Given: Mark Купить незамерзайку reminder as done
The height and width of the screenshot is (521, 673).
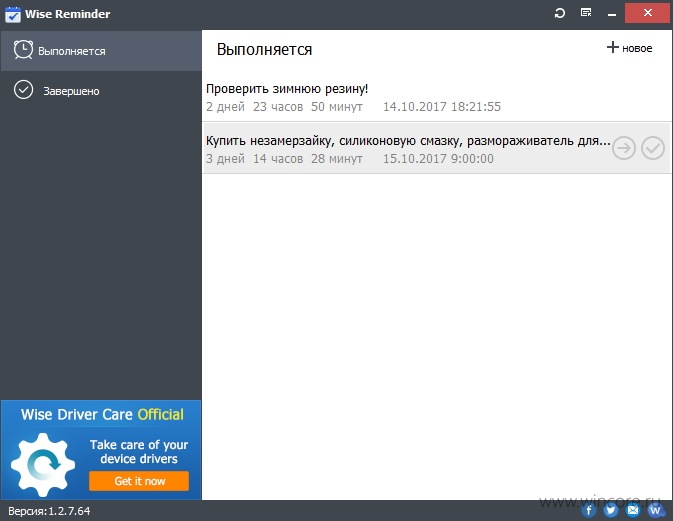Looking at the screenshot, I should [653, 148].
